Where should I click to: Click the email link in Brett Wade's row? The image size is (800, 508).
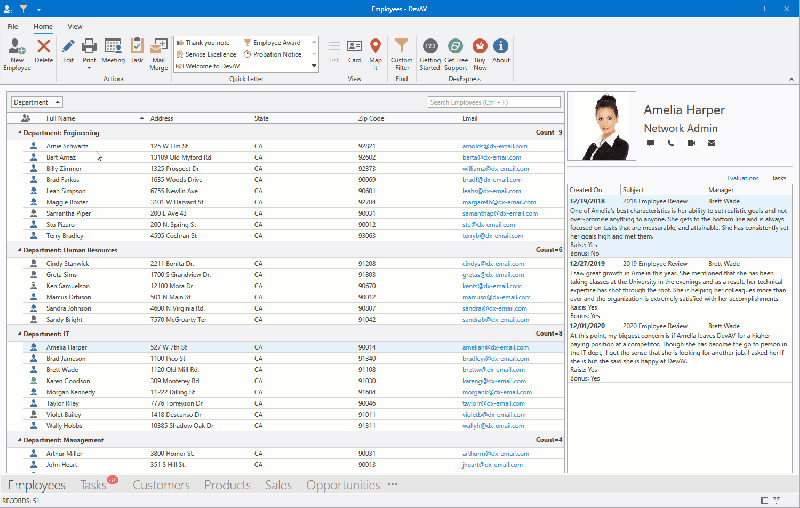(x=493, y=370)
